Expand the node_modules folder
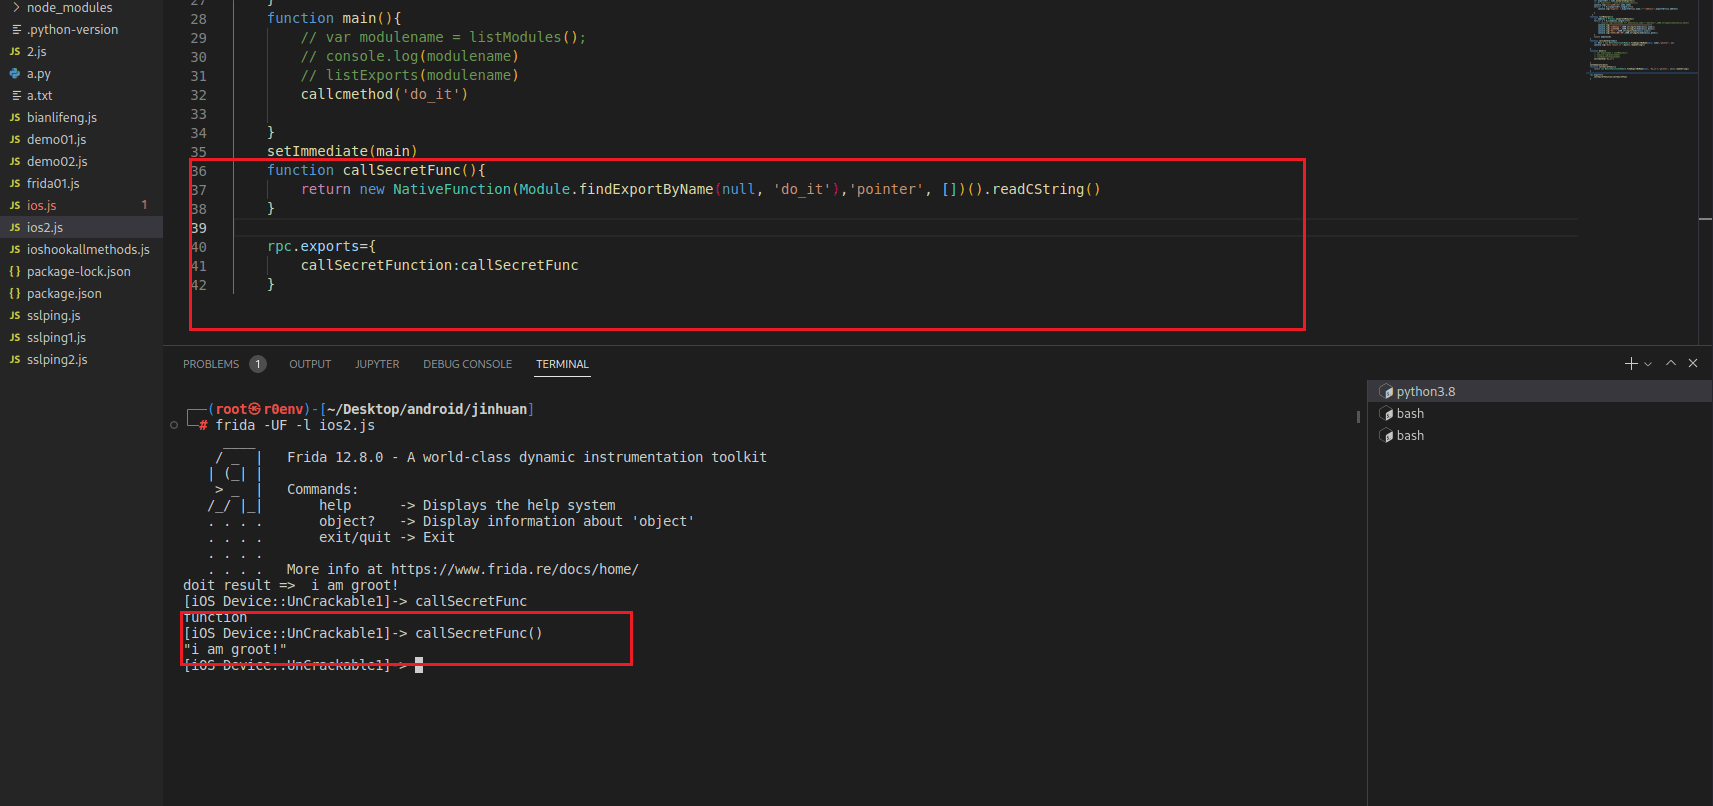Image resolution: width=1713 pixels, height=806 pixels. [68, 8]
